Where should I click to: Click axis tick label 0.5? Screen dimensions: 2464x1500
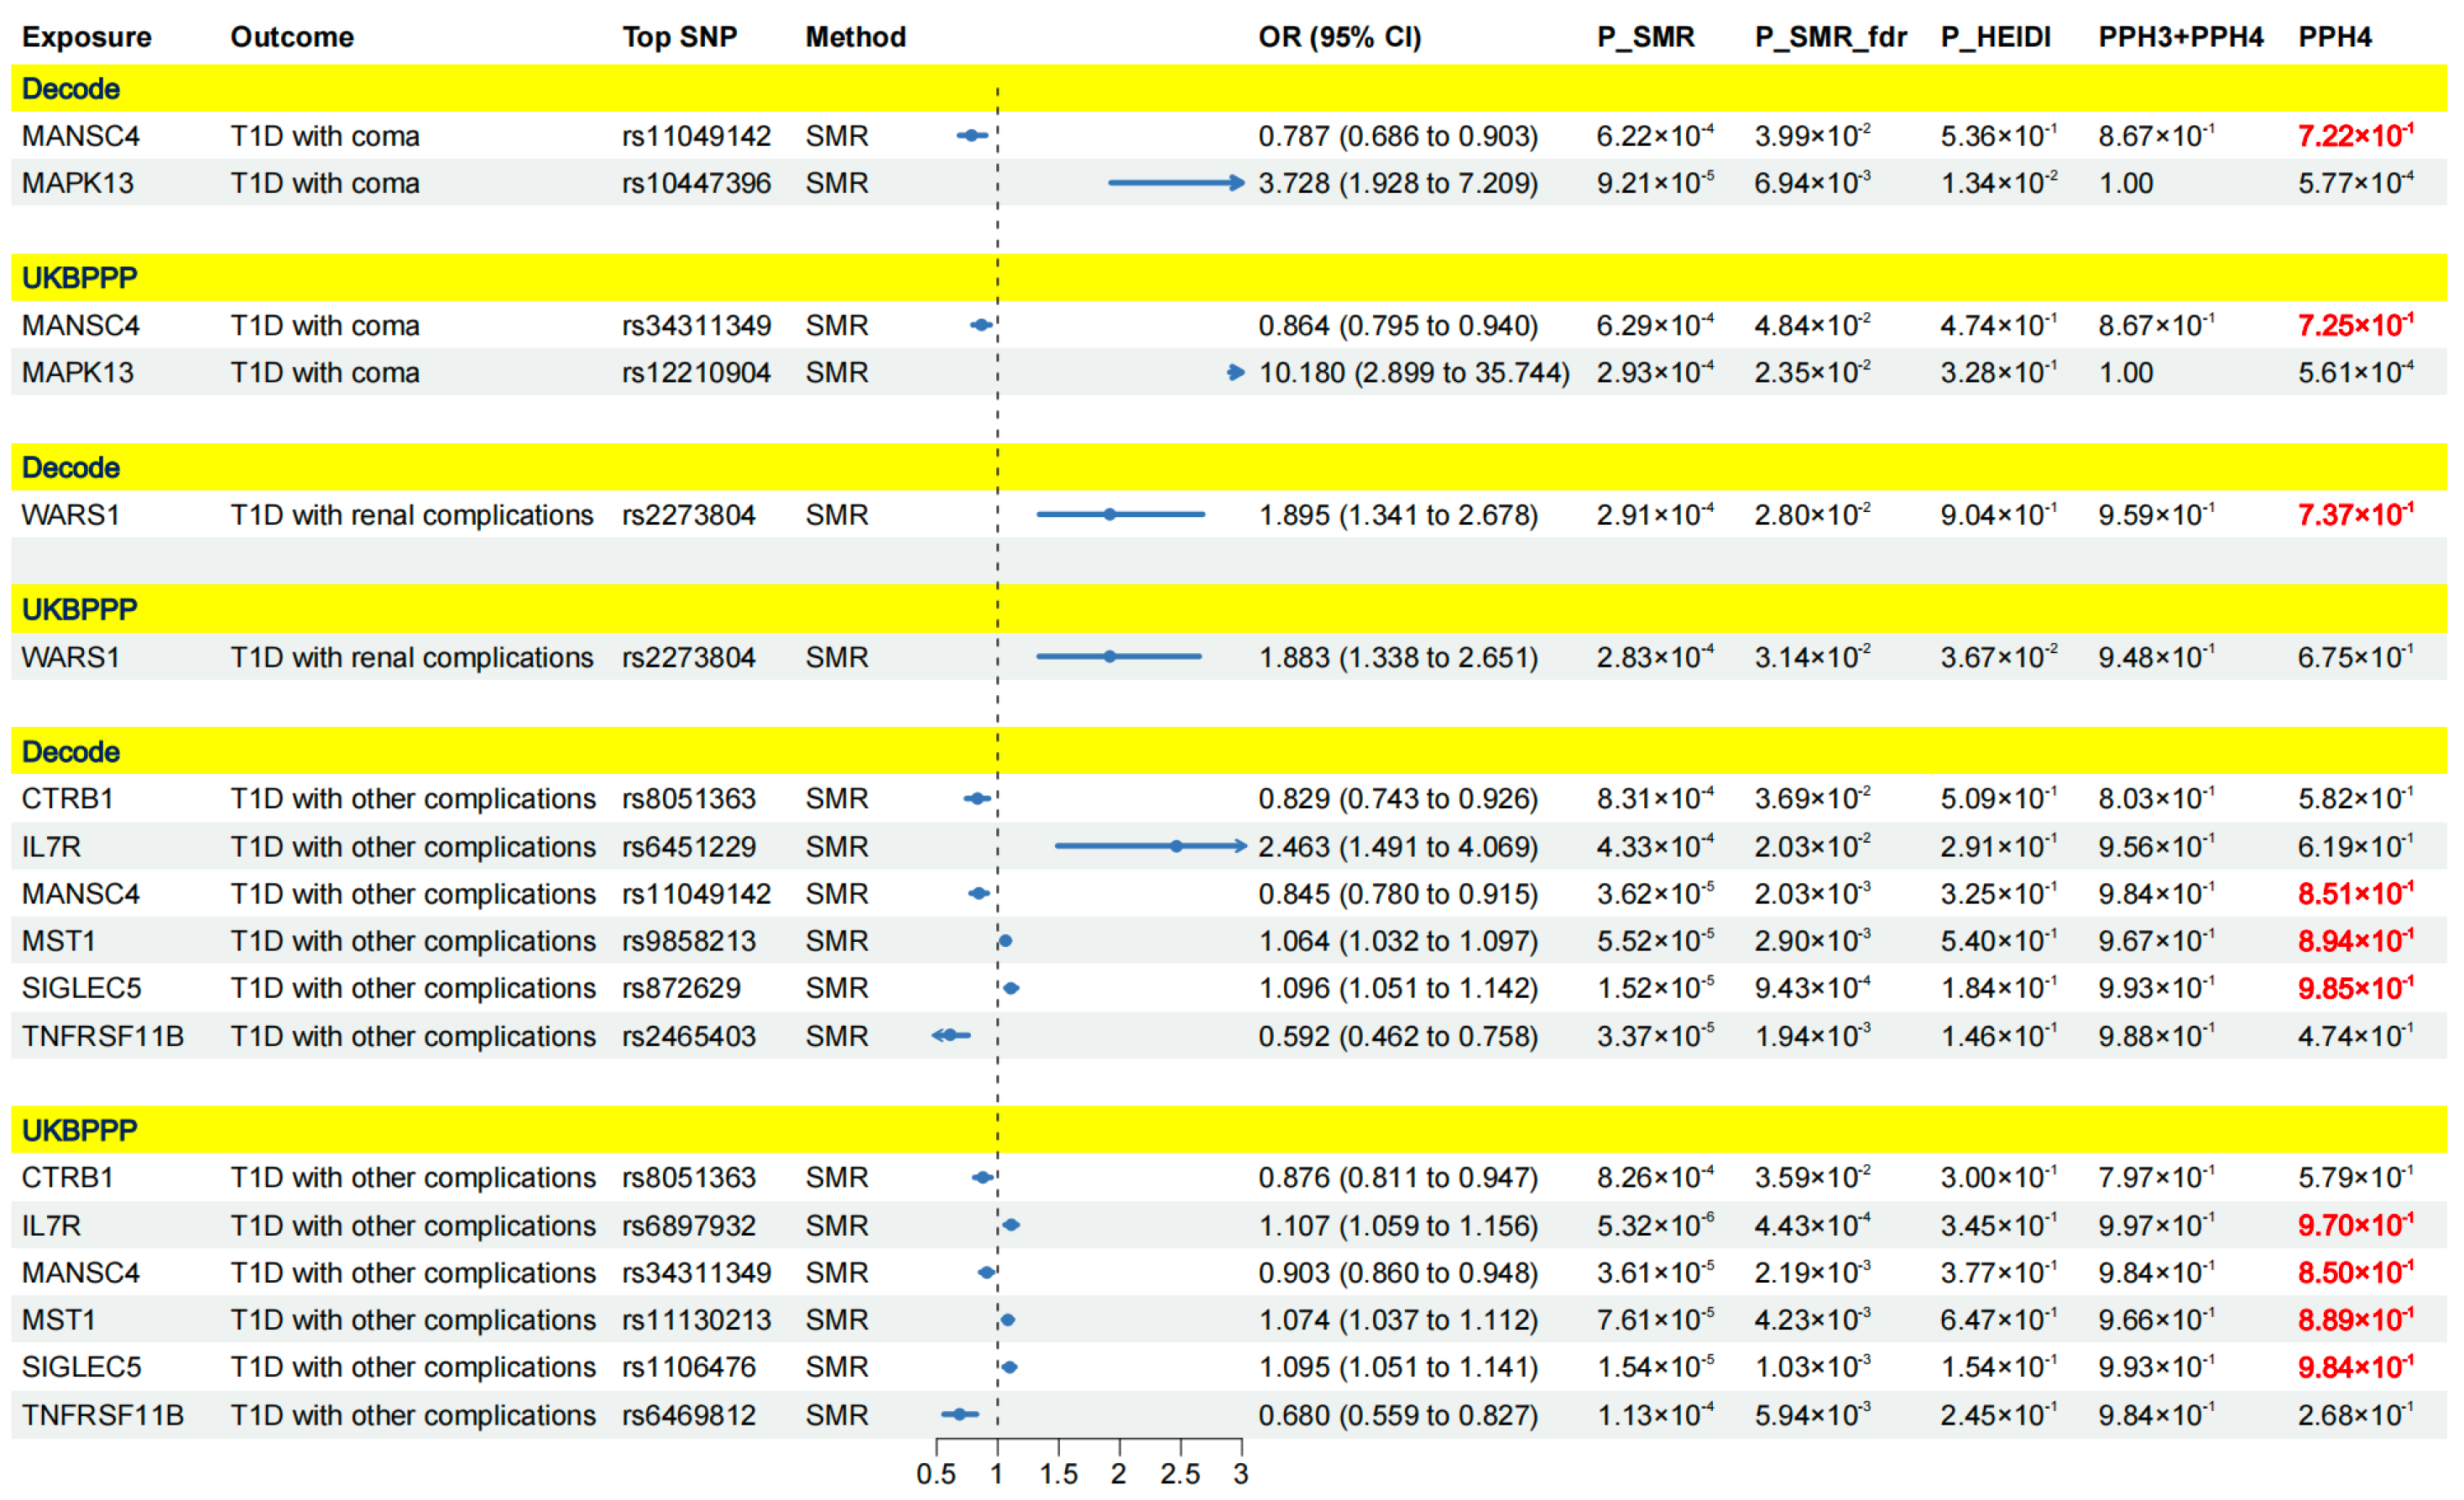tap(936, 1475)
